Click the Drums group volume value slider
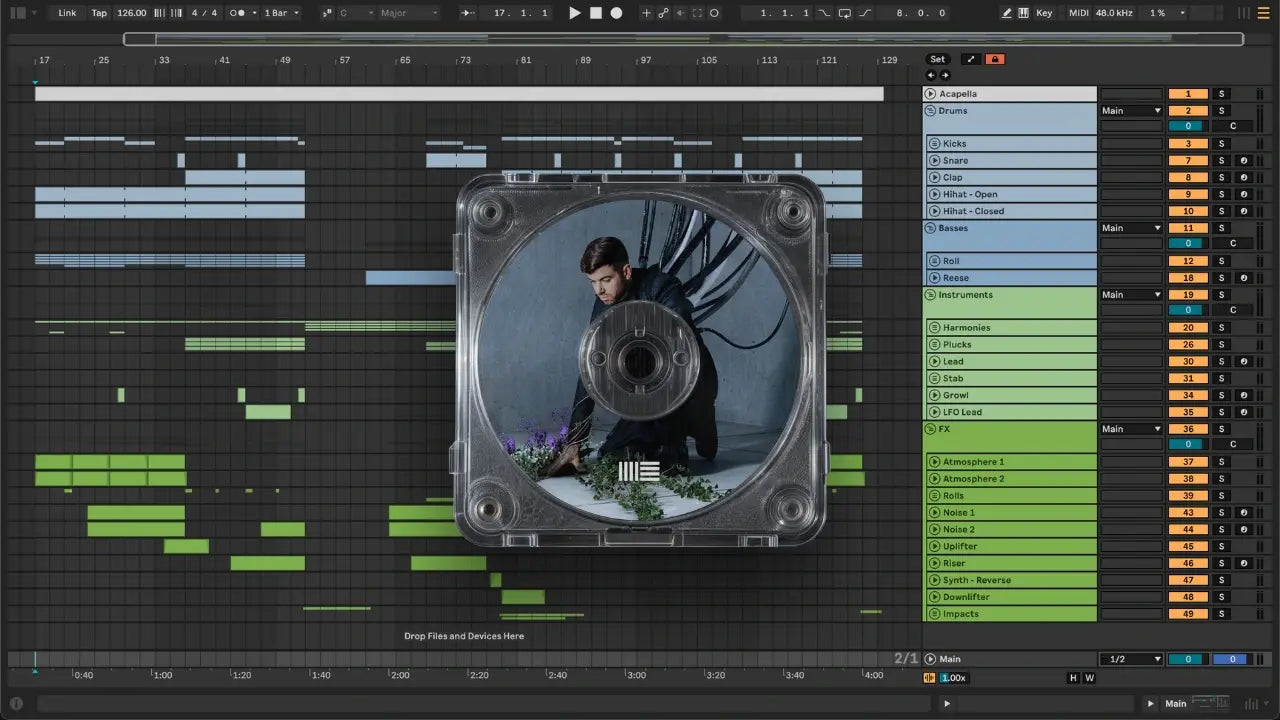1280x720 pixels. tap(1188, 127)
